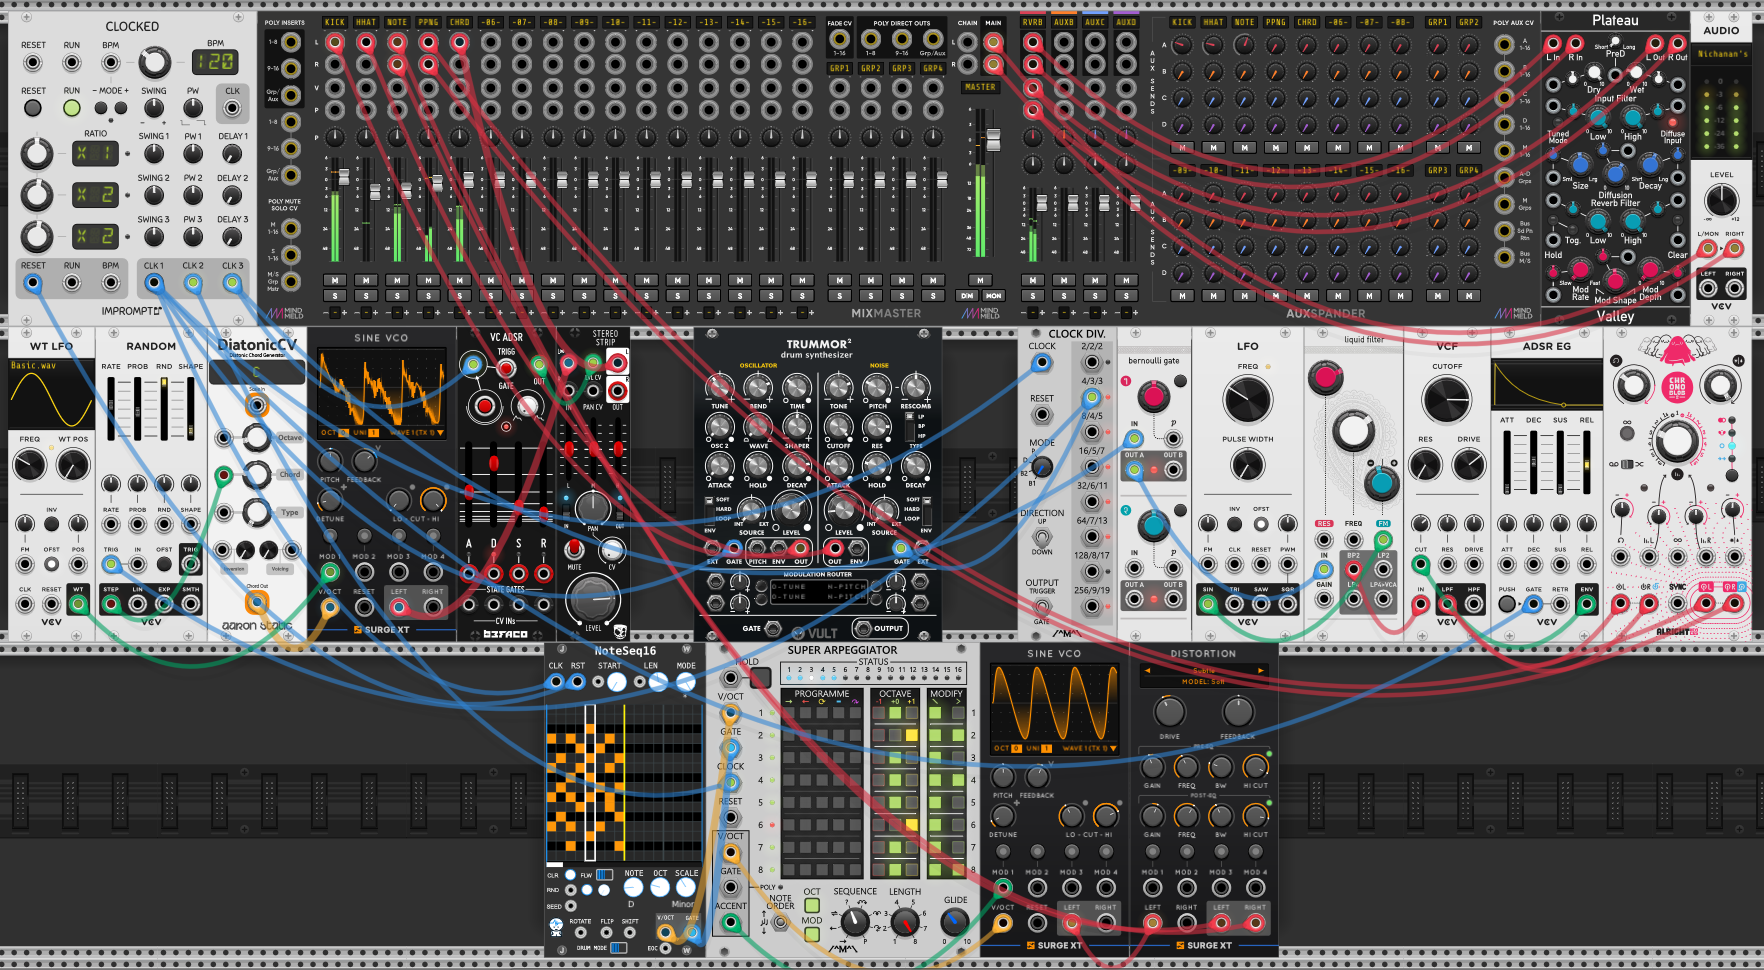Solo the MixMaster HHAT channel
Image resolution: width=1764 pixels, height=970 pixels.
pyautogui.click(x=366, y=296)
